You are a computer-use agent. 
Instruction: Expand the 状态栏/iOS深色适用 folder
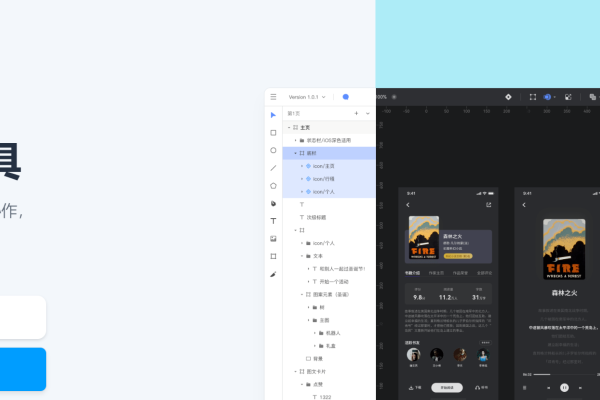click(x=295, y=140)
